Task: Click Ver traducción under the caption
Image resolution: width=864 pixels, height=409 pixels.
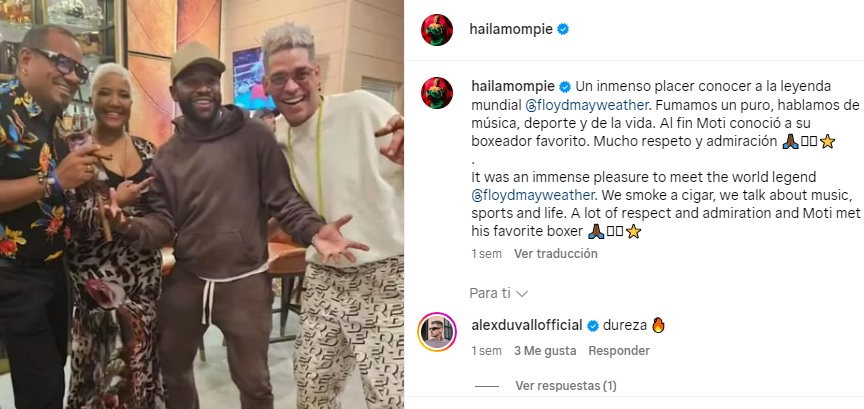Action: [x=555, y=254]
